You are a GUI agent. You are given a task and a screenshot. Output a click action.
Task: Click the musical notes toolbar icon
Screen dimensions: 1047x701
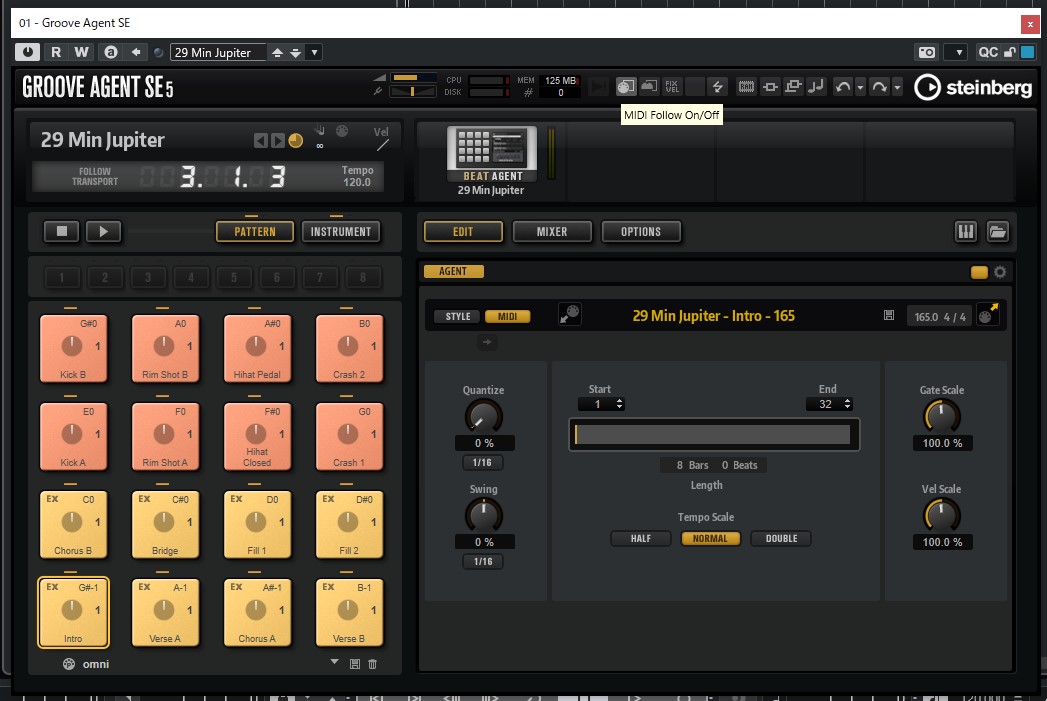(x=816, y=87)
